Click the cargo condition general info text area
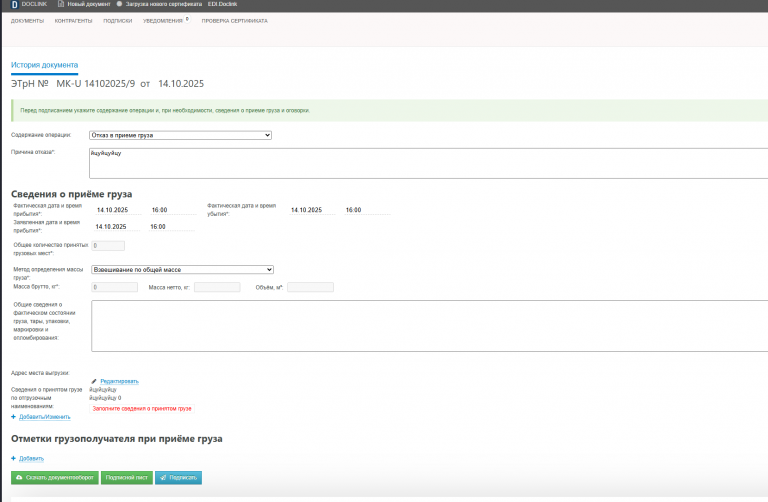Screen dimensions: 768x502 [x=430, y=326]
